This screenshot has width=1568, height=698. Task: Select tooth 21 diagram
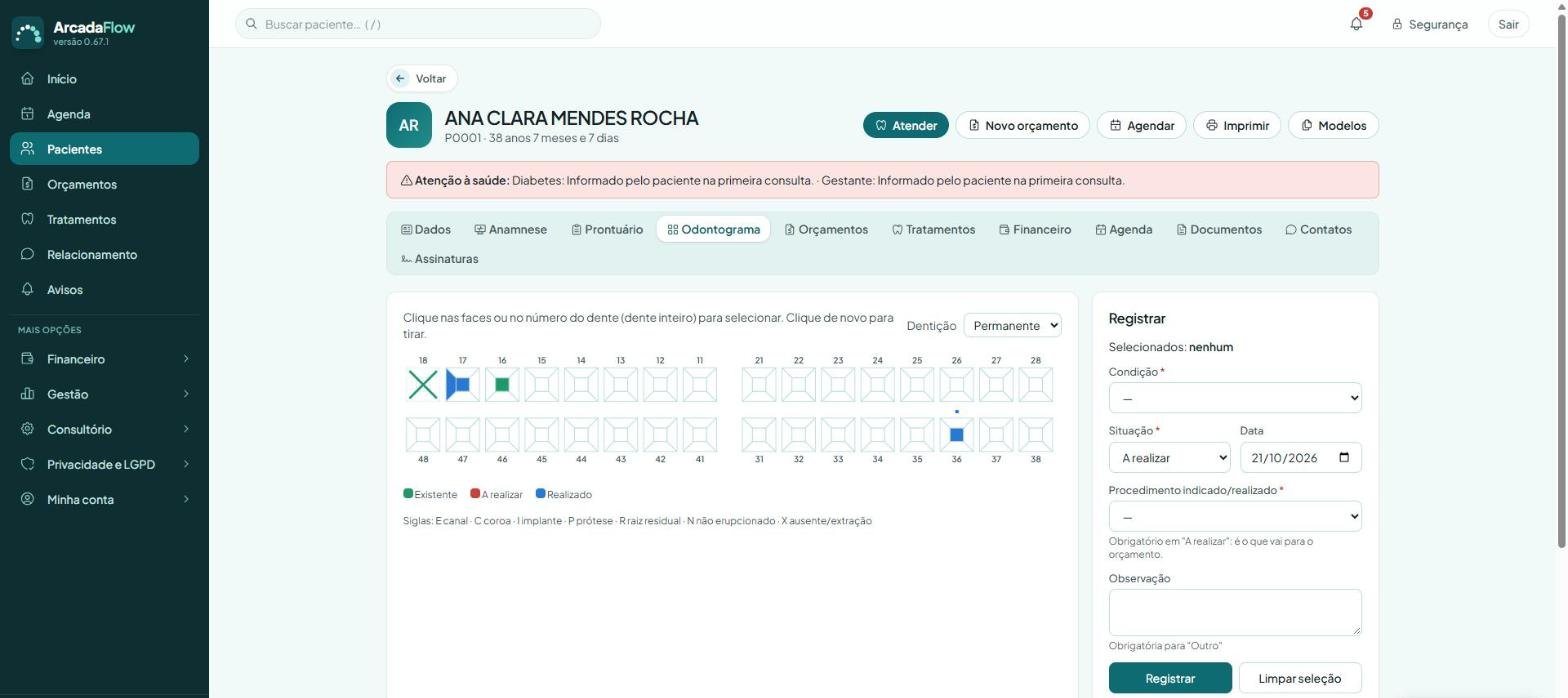(759, 385)
